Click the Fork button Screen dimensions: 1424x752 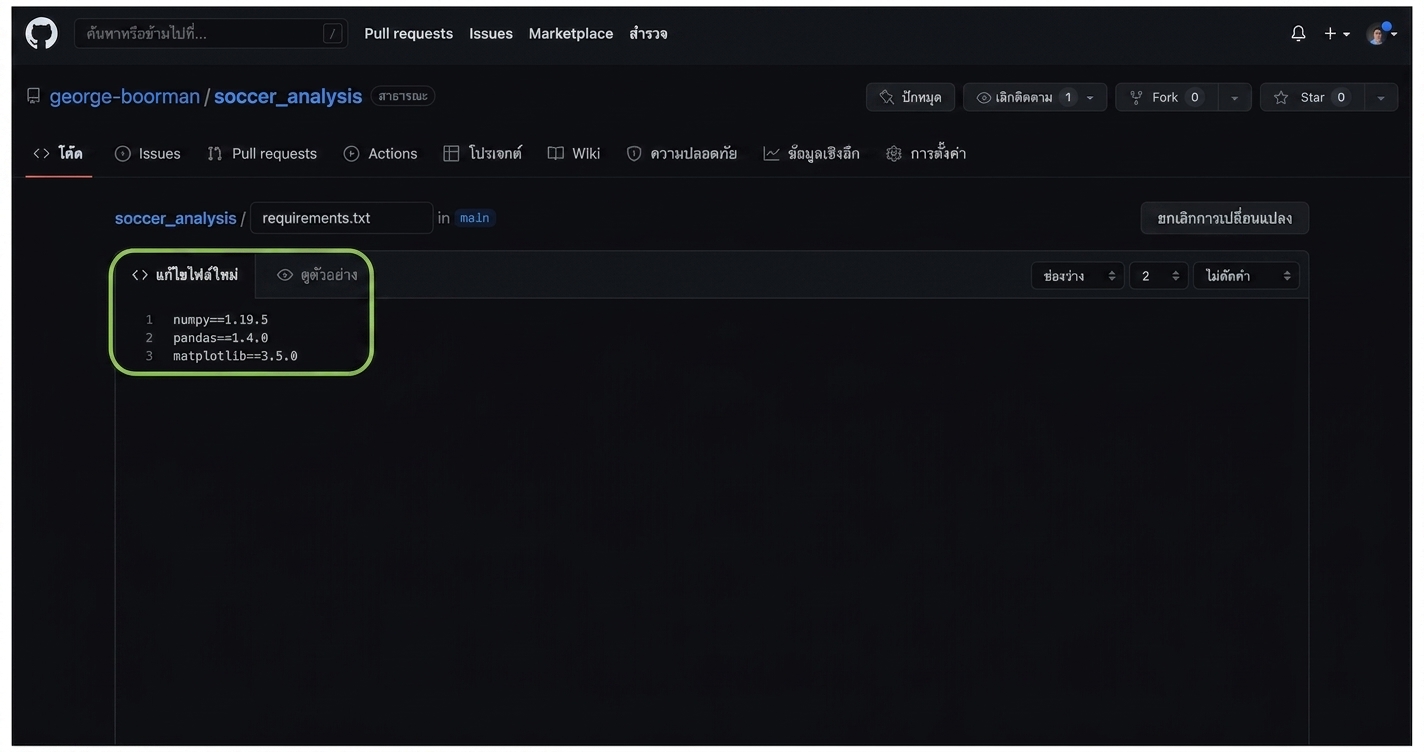tap(1167, 97)
